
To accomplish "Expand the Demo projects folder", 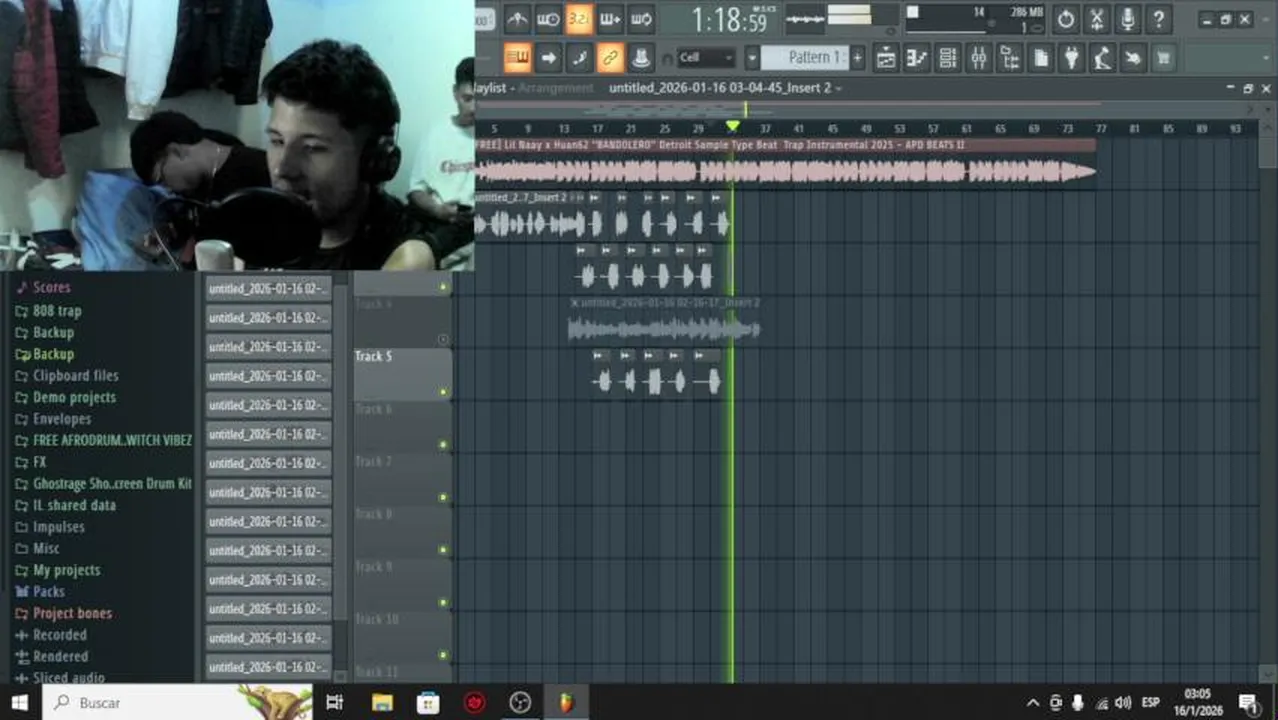I will click(x=65, y=397).
